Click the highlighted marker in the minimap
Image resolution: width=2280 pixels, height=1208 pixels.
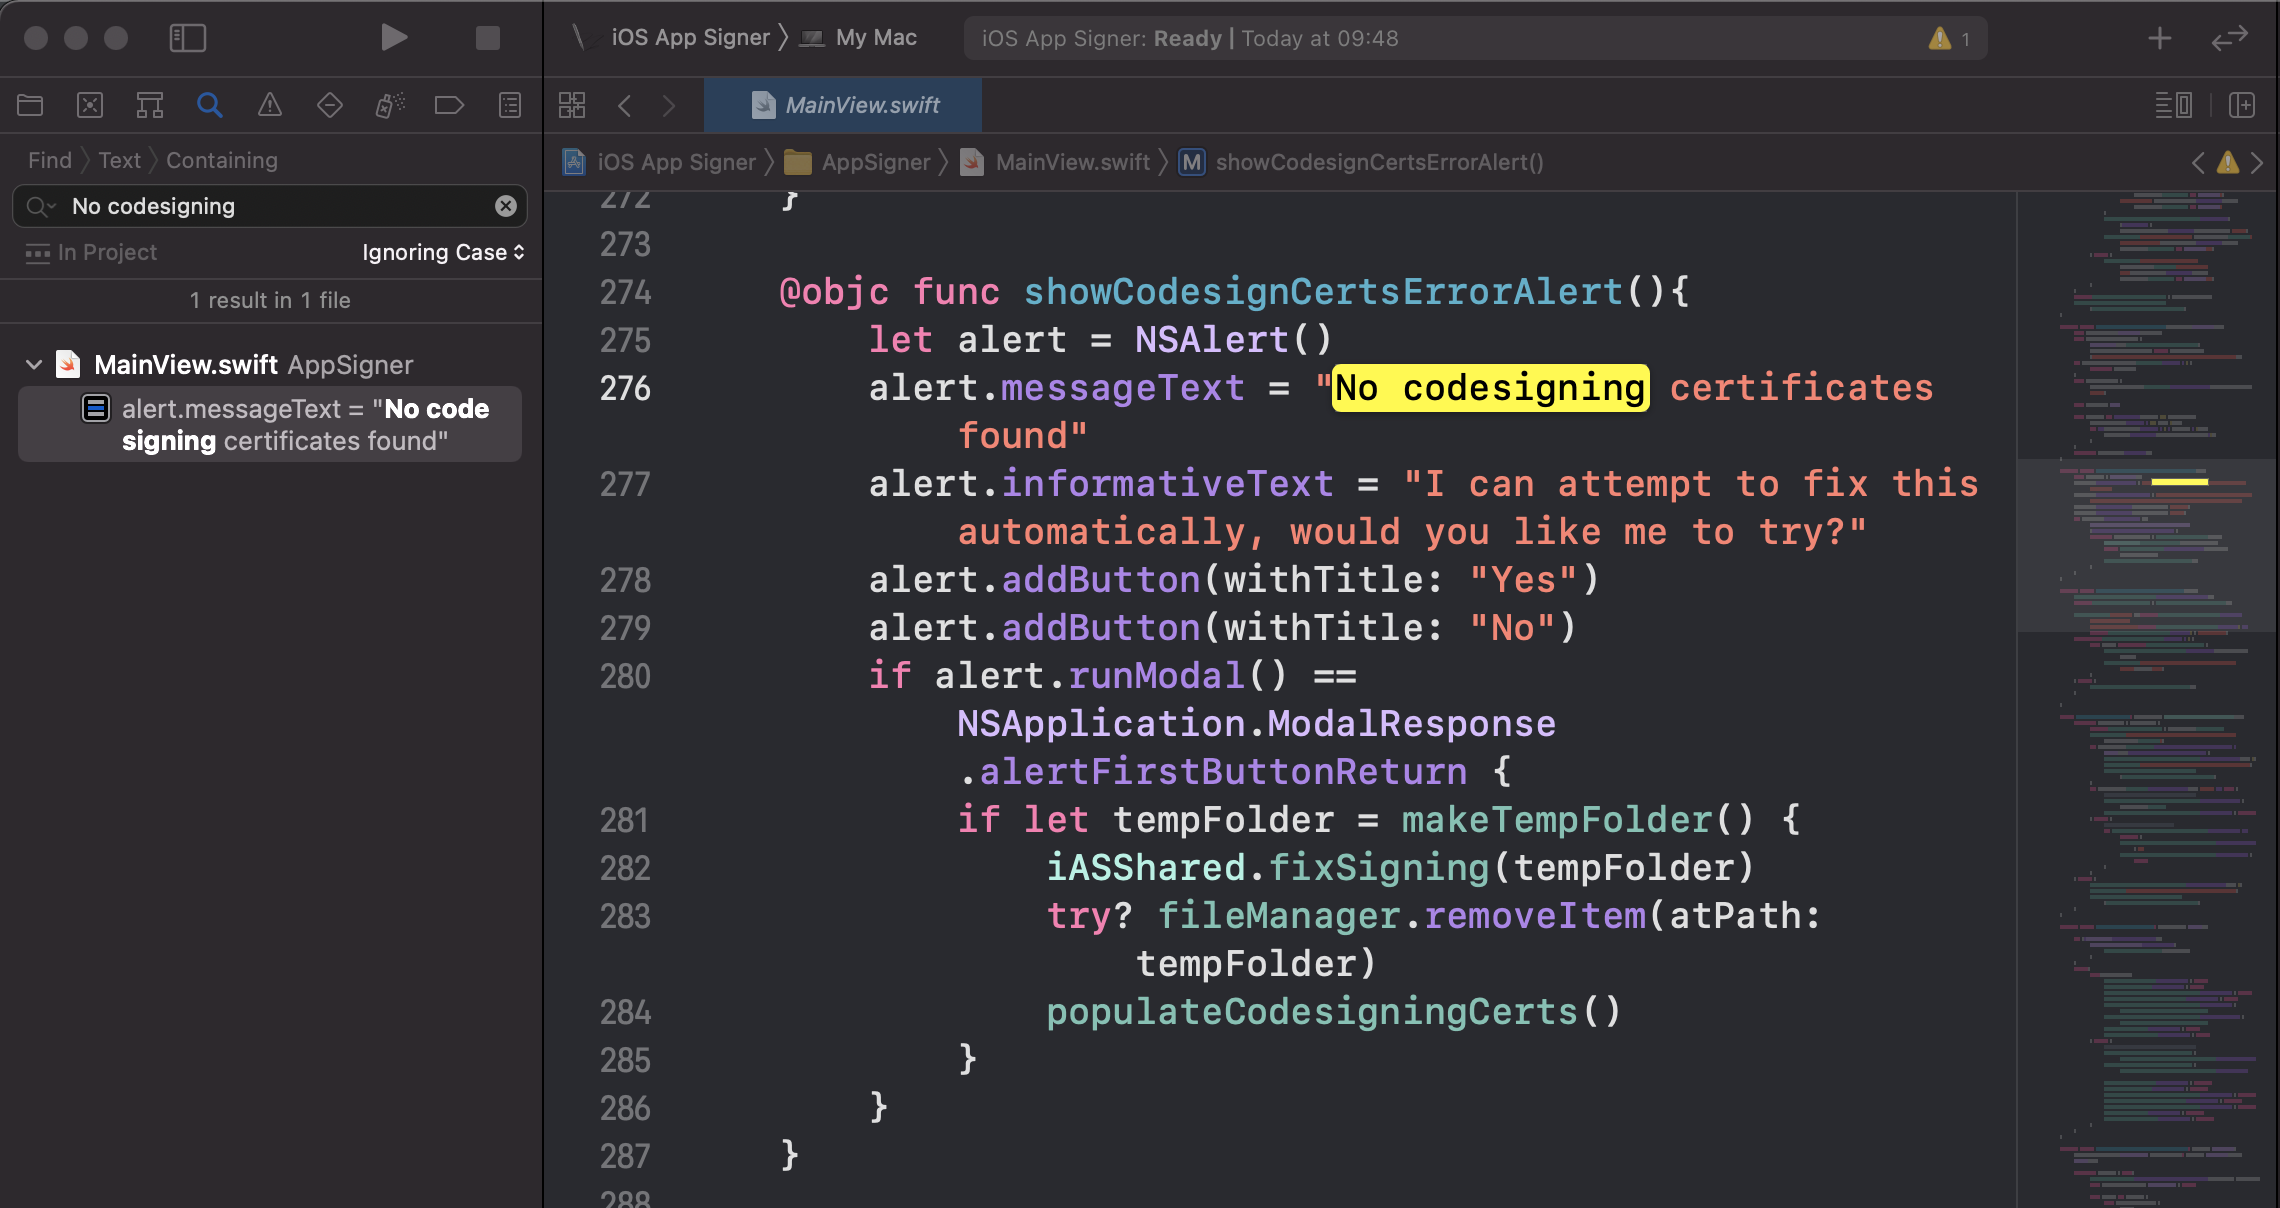[2179, 482]
